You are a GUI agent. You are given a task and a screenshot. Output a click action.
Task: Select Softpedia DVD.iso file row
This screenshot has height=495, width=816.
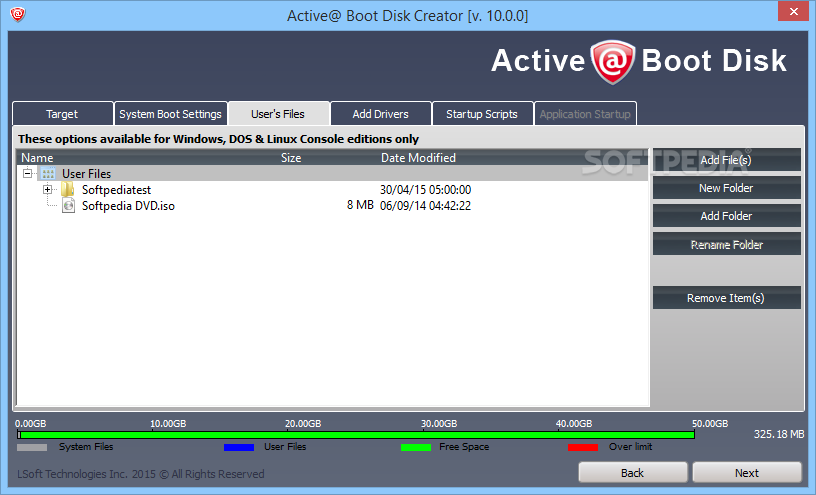point(333,206)
